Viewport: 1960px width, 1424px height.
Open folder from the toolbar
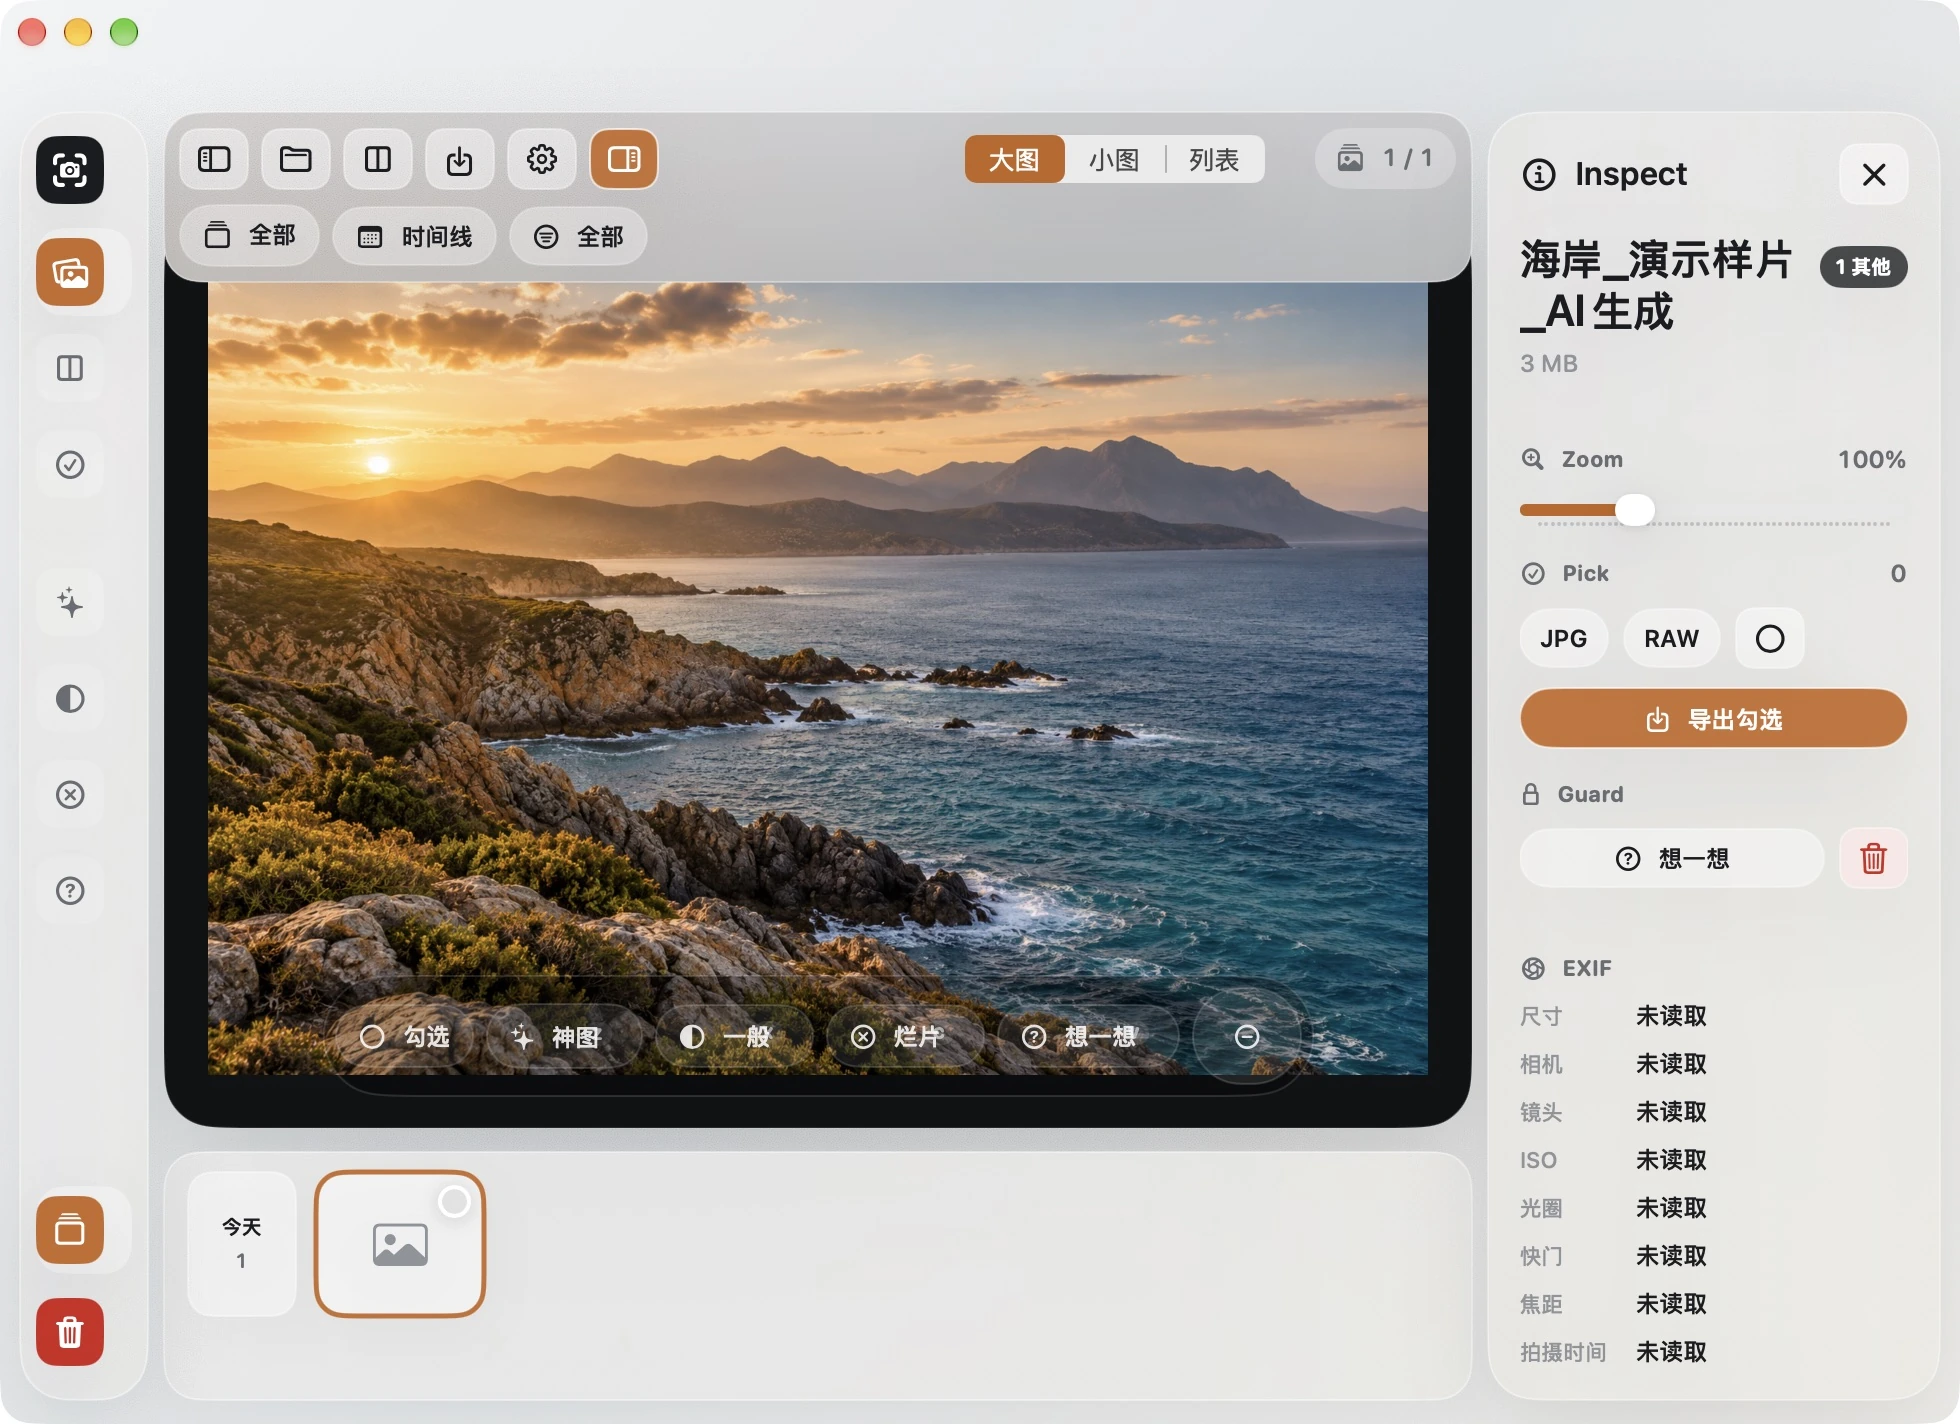pyautogui.click(x=296, y=159)
